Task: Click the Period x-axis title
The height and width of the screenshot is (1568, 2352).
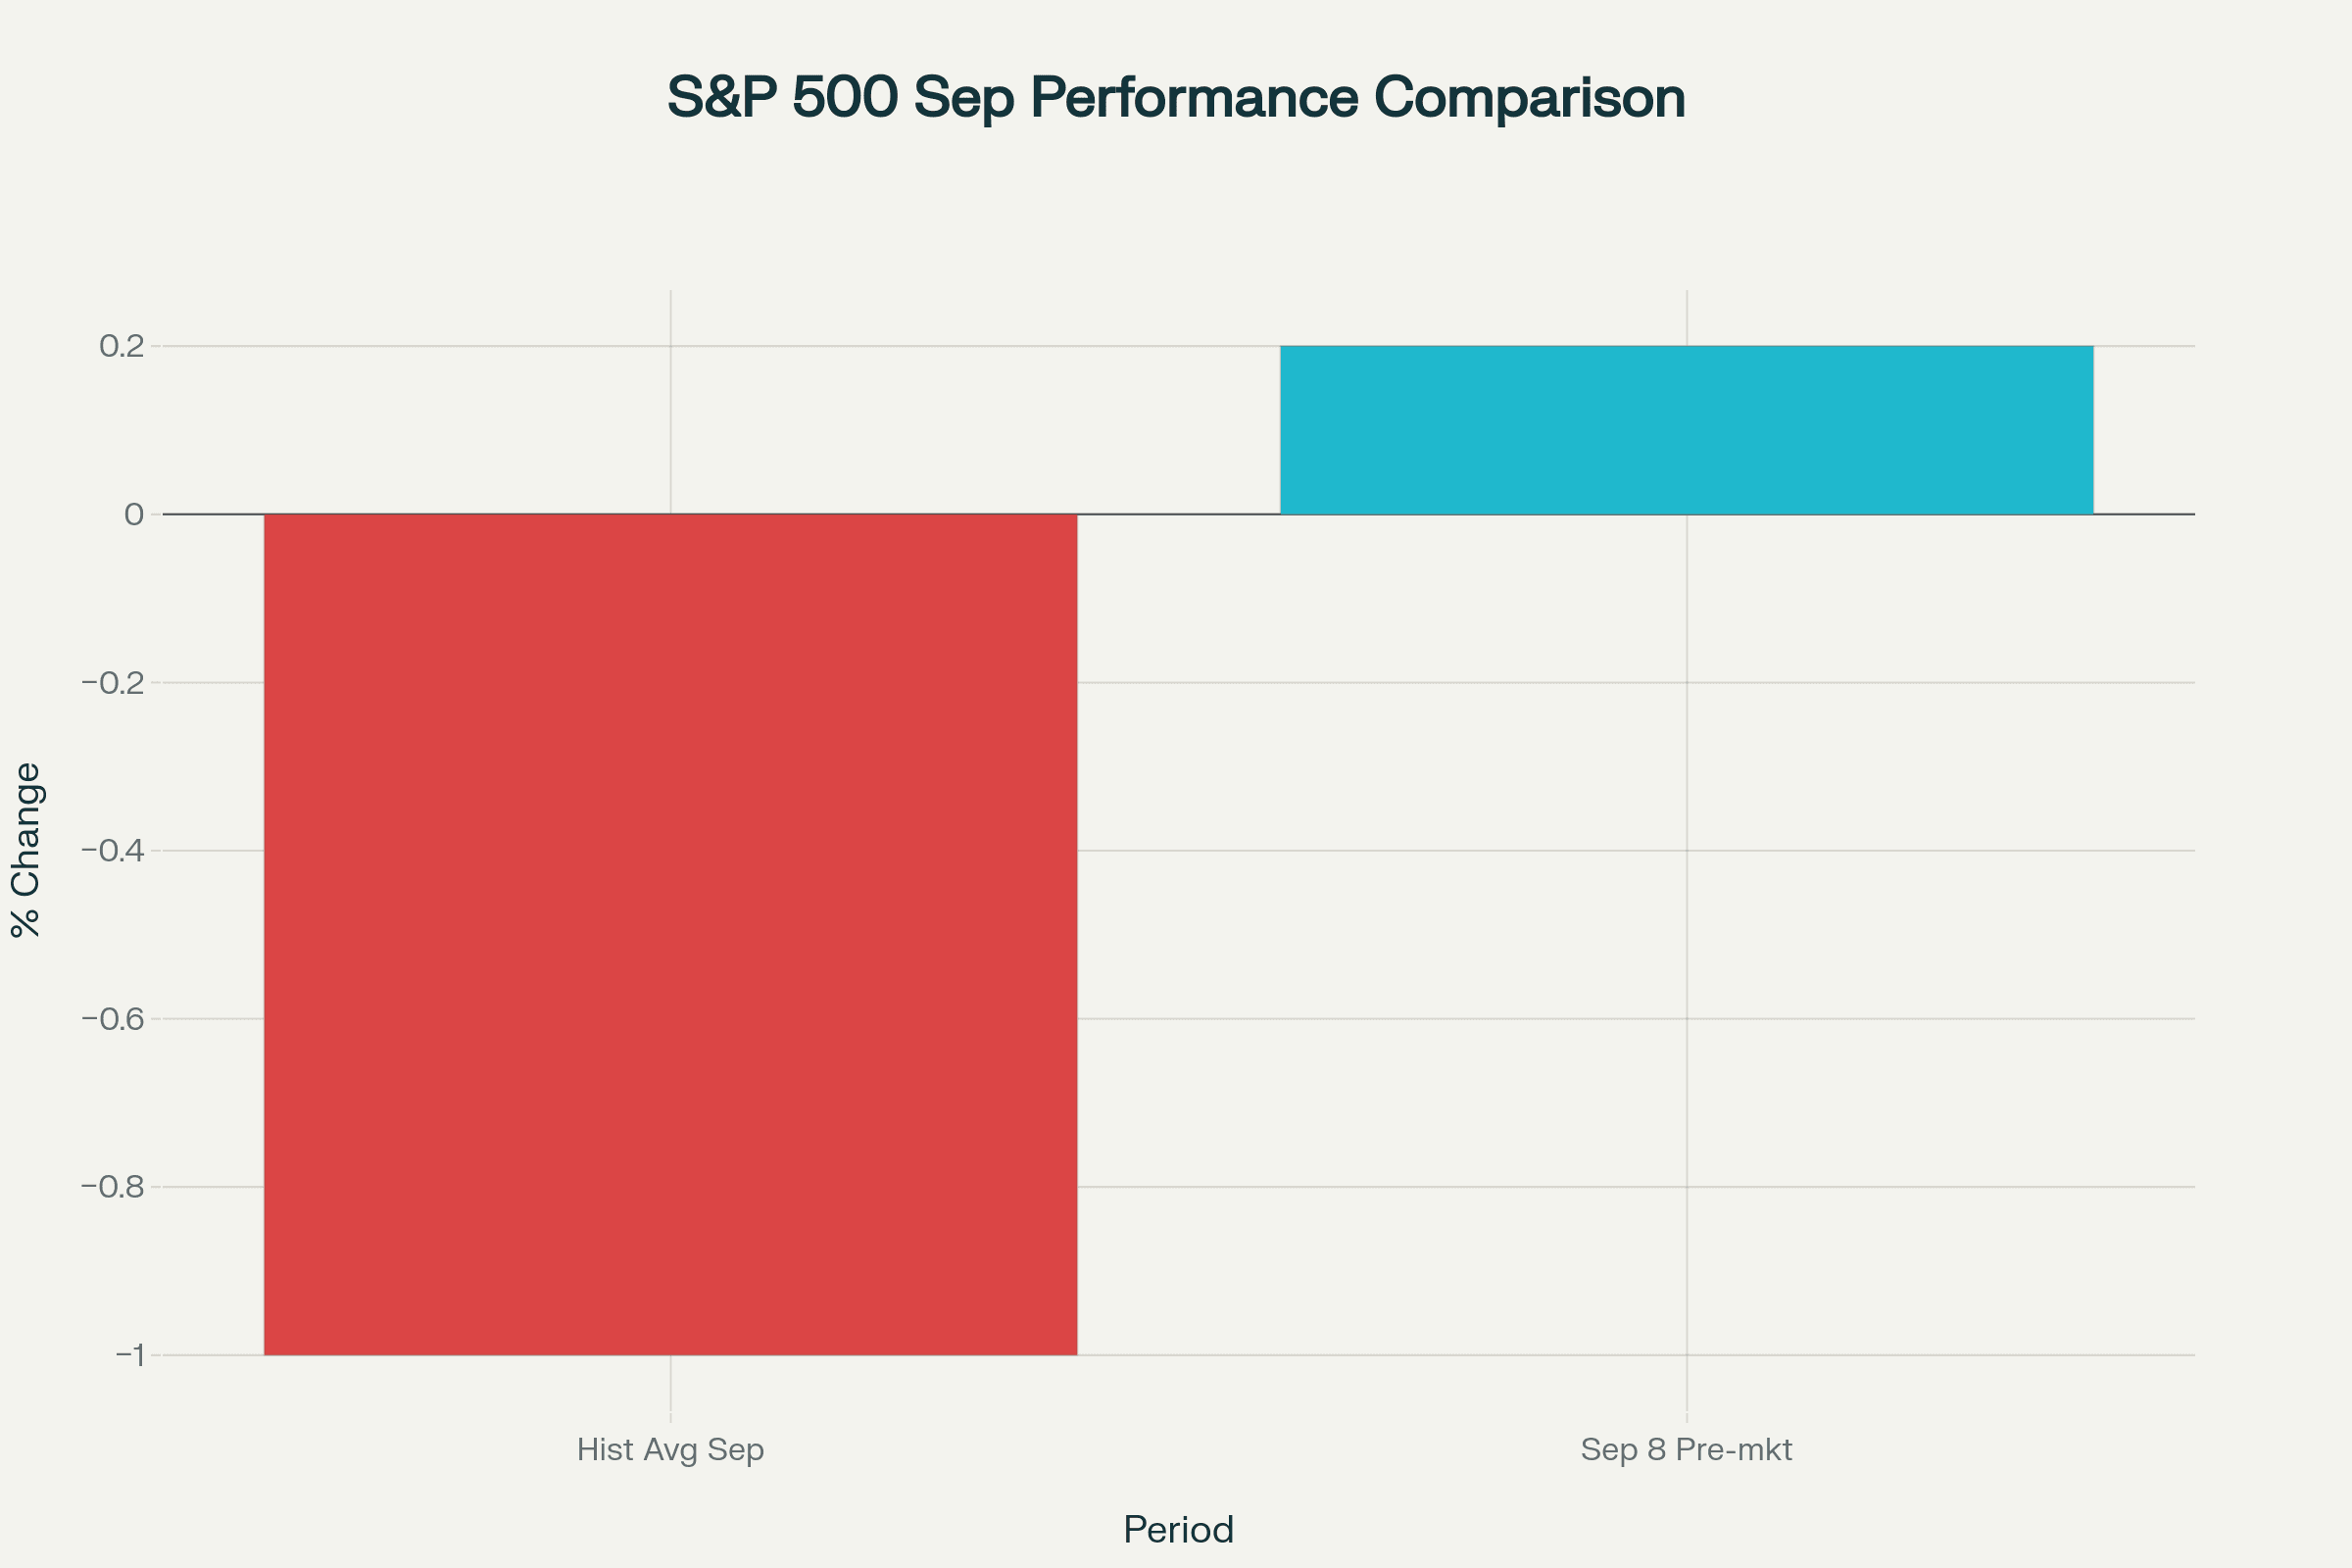Action: point(1178,1530)
